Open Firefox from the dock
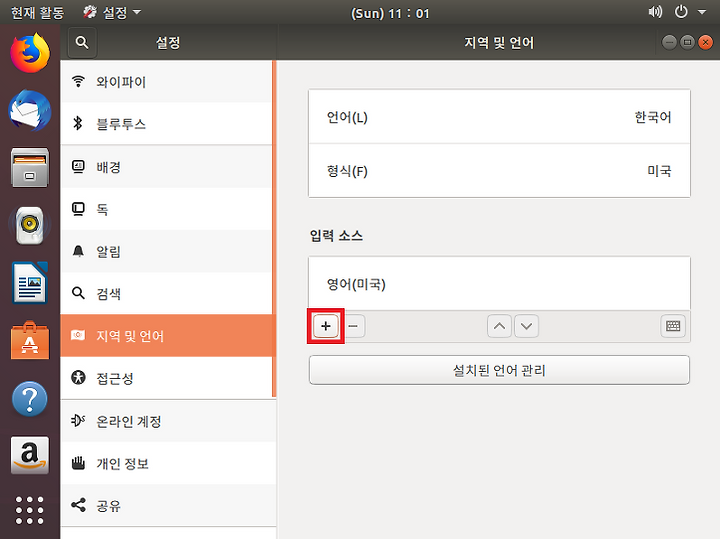The height and width of the screenshot is (539, 720). tap(30, 53)
